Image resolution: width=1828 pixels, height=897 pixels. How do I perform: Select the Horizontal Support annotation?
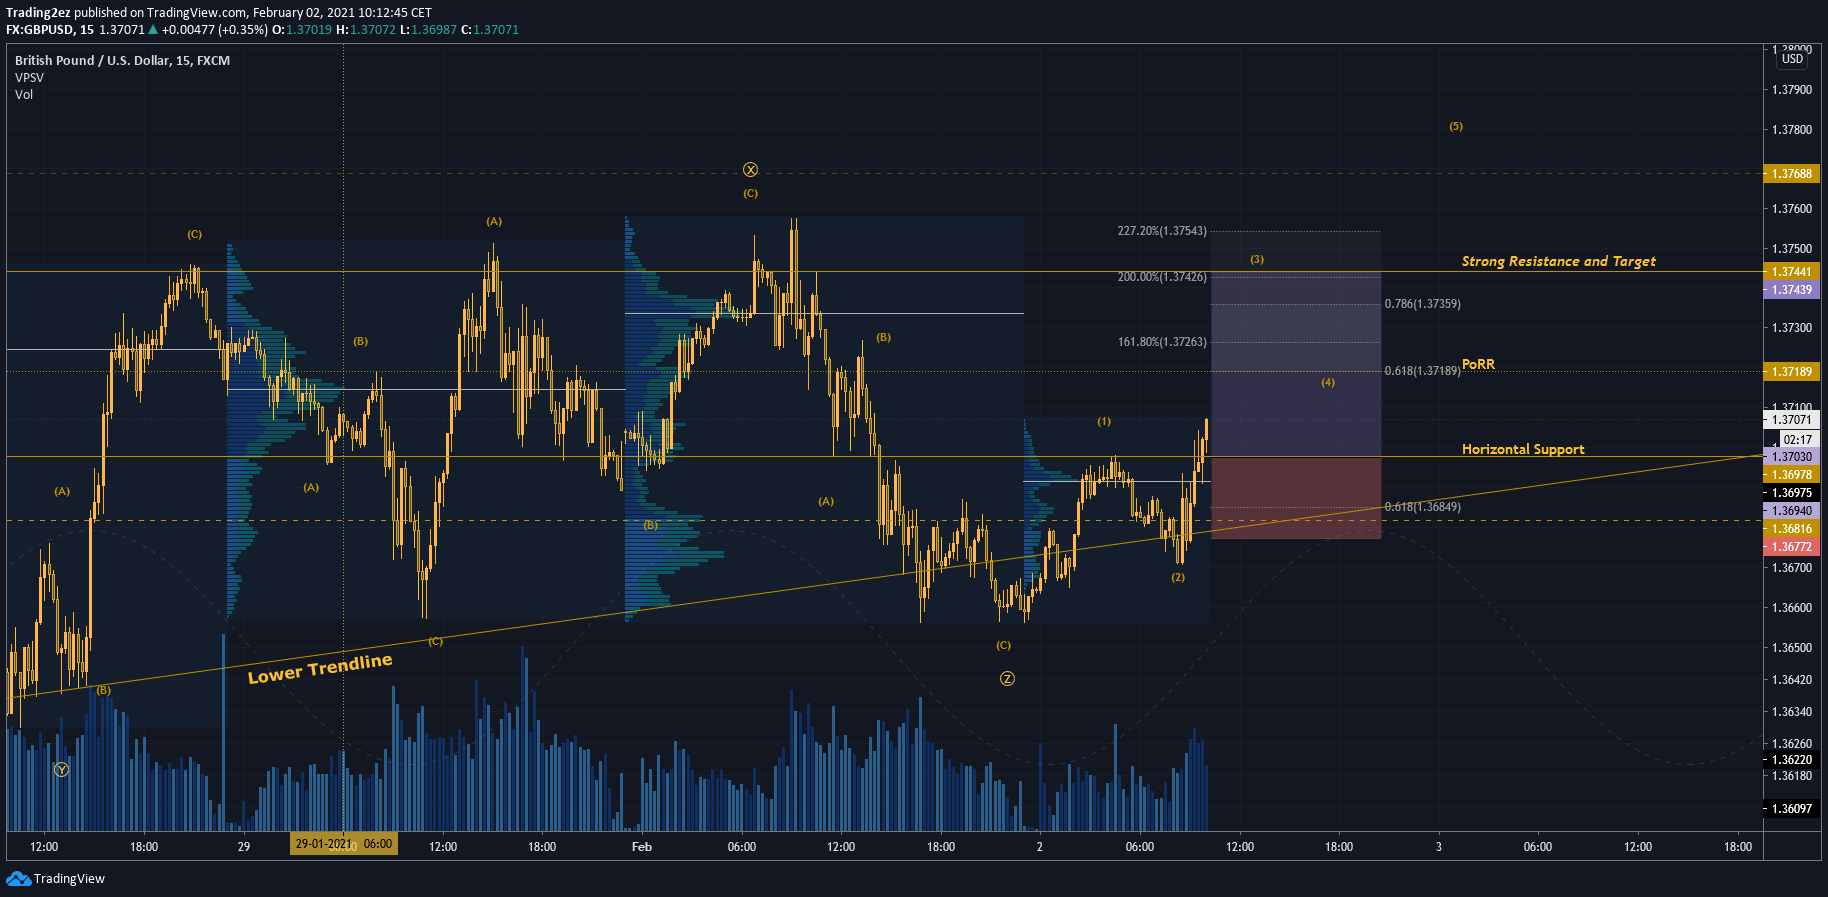click(1523, 449)
